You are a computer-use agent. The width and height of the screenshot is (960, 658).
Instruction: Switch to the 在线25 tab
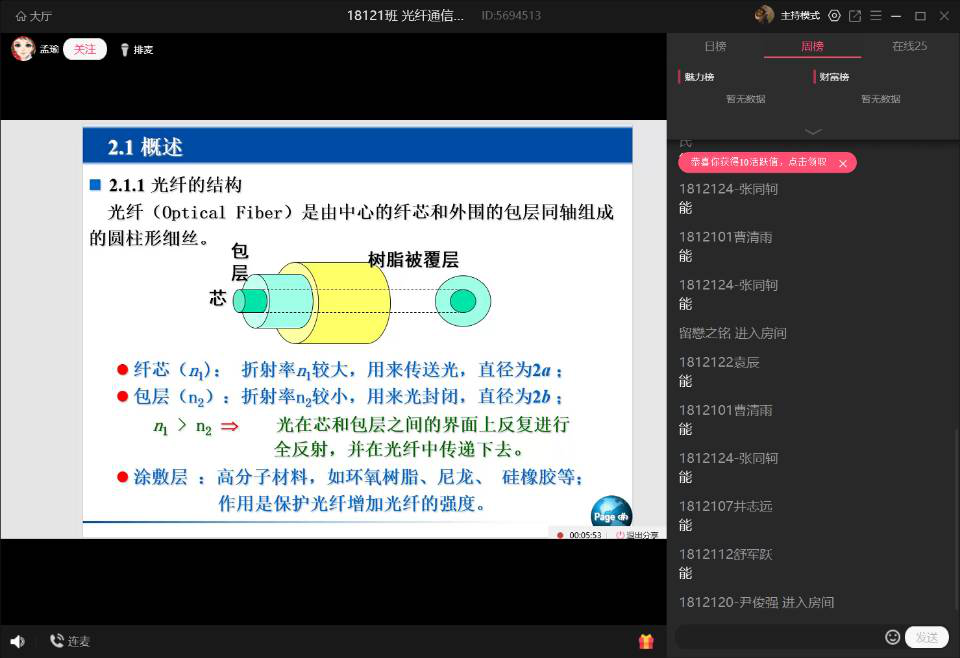[x=908, y=47]
